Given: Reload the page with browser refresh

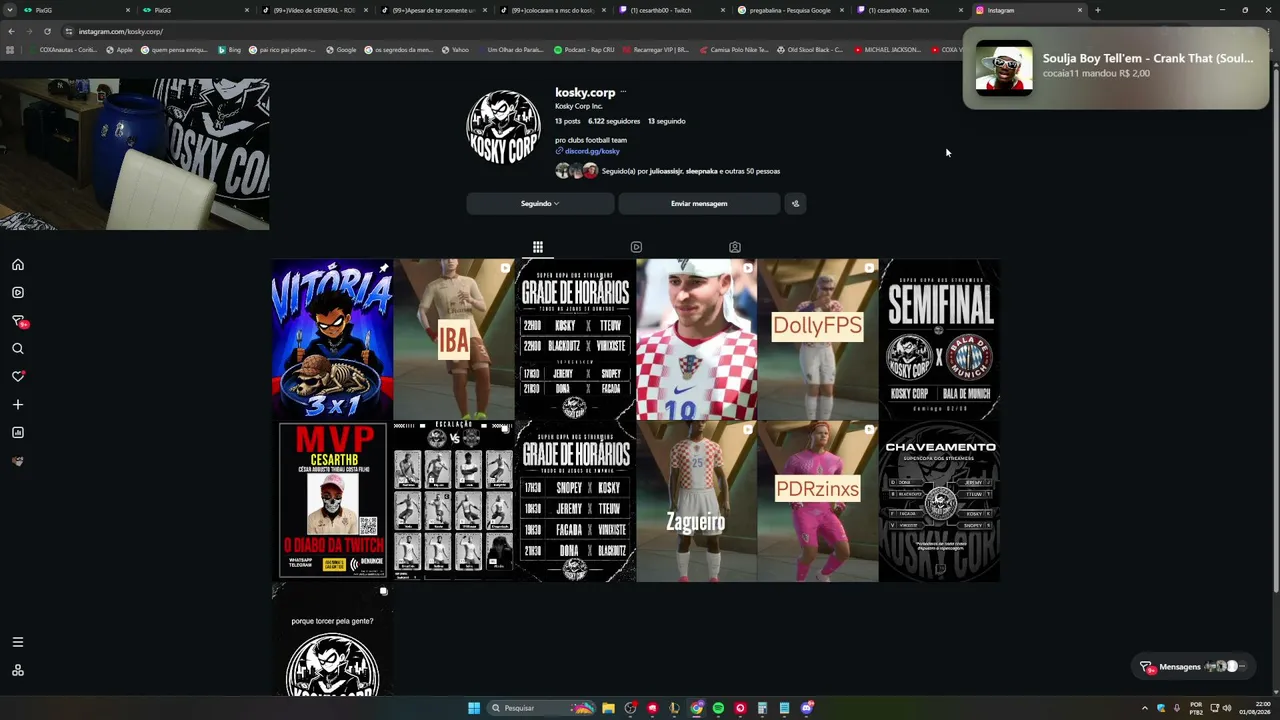Looking at the screenshot, I should tap(47, 31).
